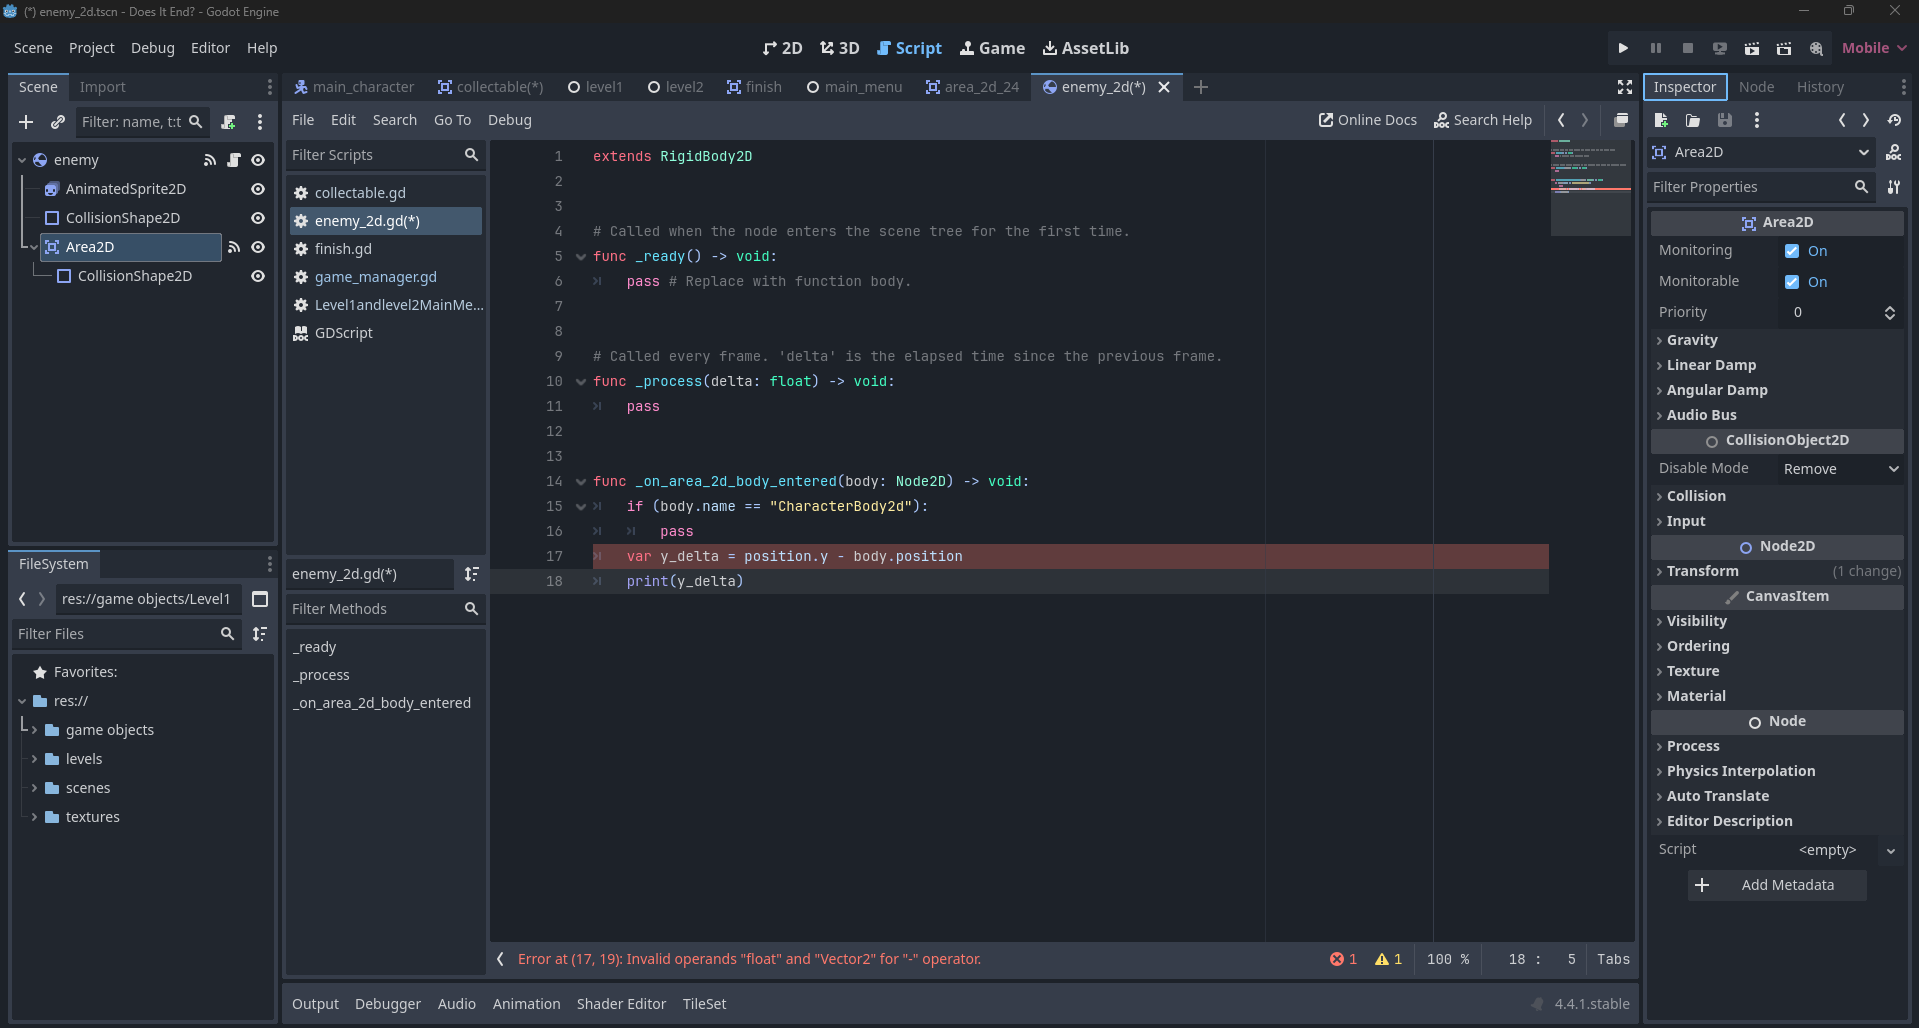The height and width of the screenshot is (1028, 1919).
Task: Click the Add Metadata button
Action: click(1777, 885)
